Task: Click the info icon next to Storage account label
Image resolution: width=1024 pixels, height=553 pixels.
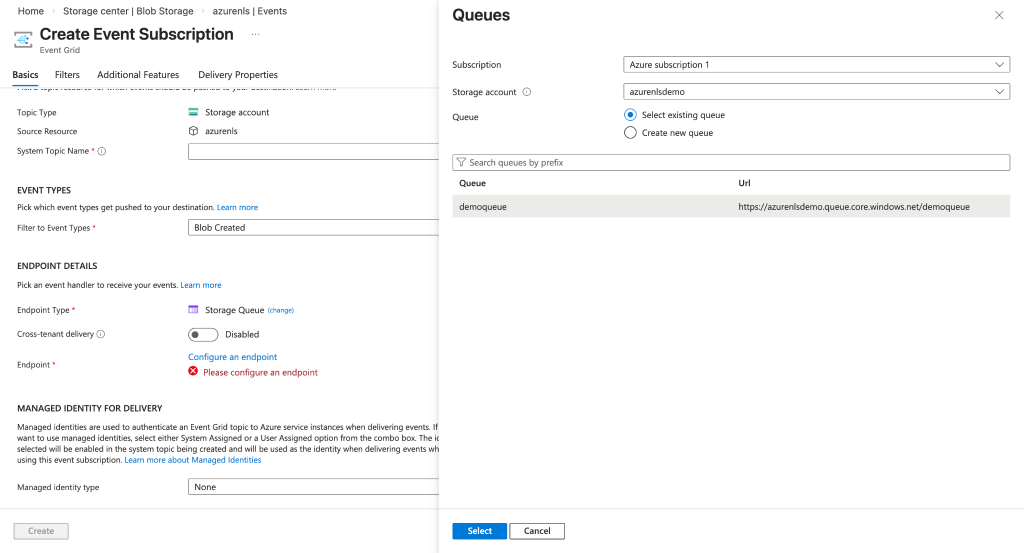Action: tap(526, 92)
